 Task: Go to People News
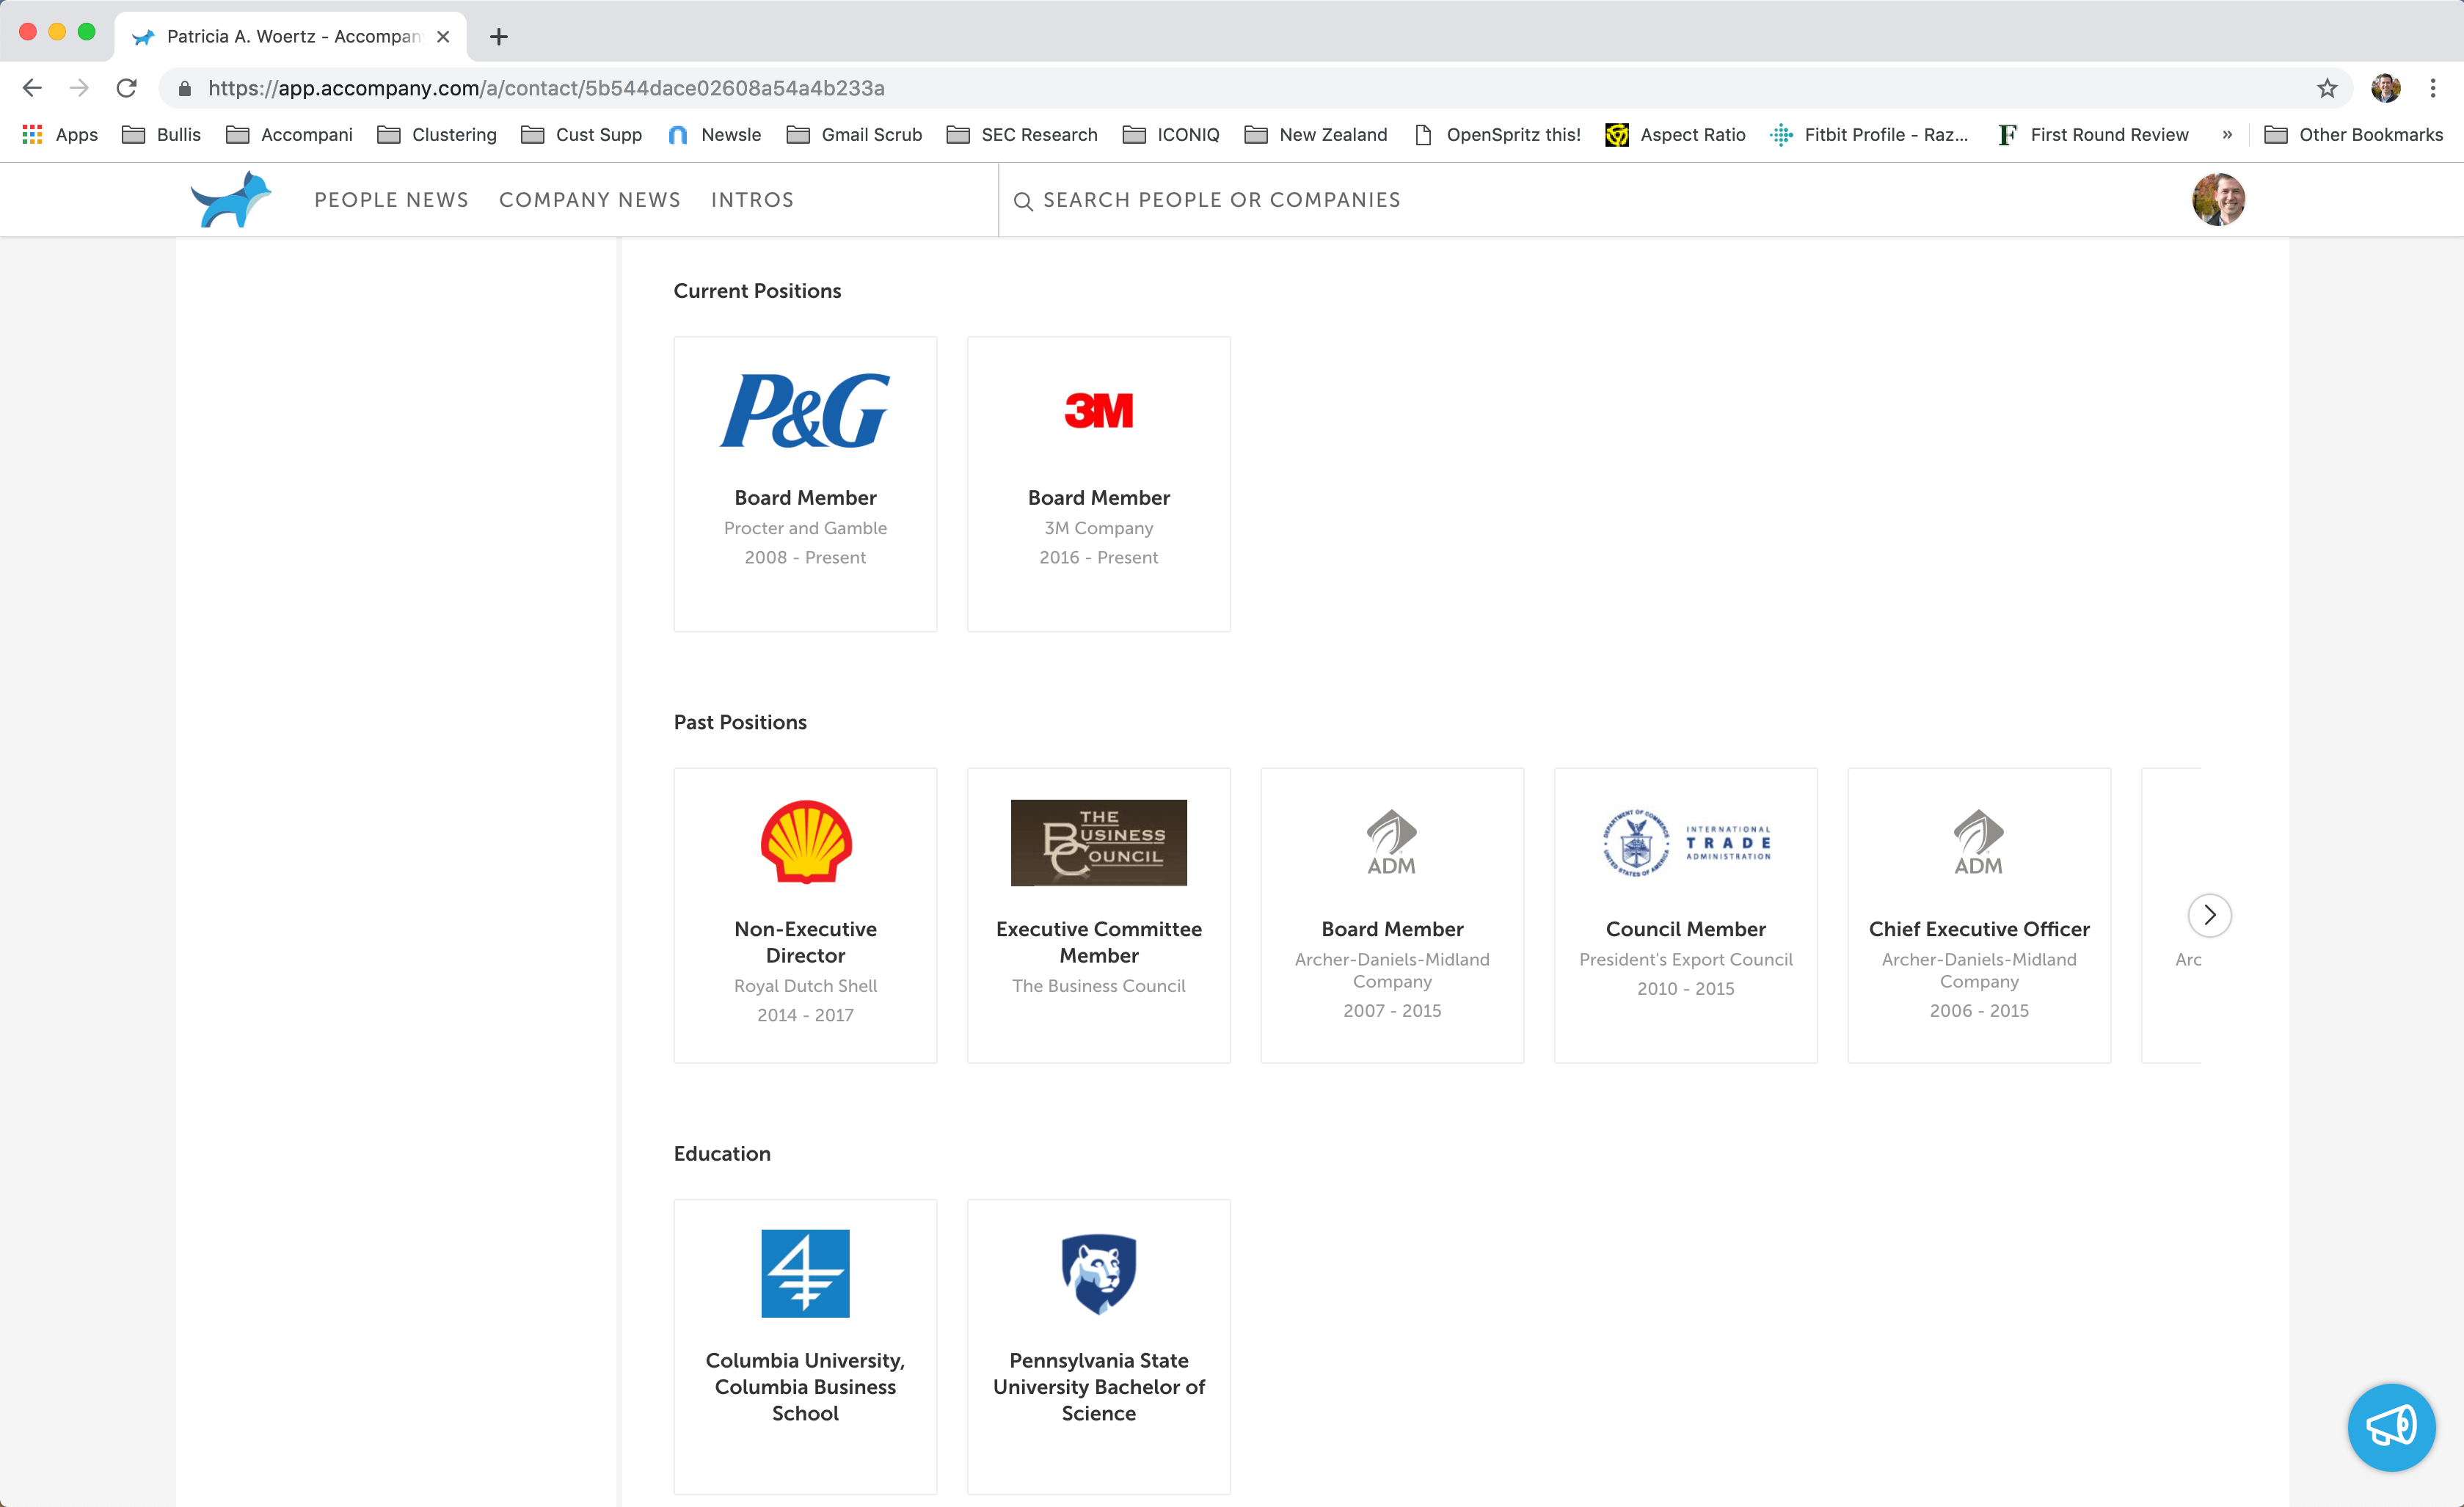click(391, 200)
